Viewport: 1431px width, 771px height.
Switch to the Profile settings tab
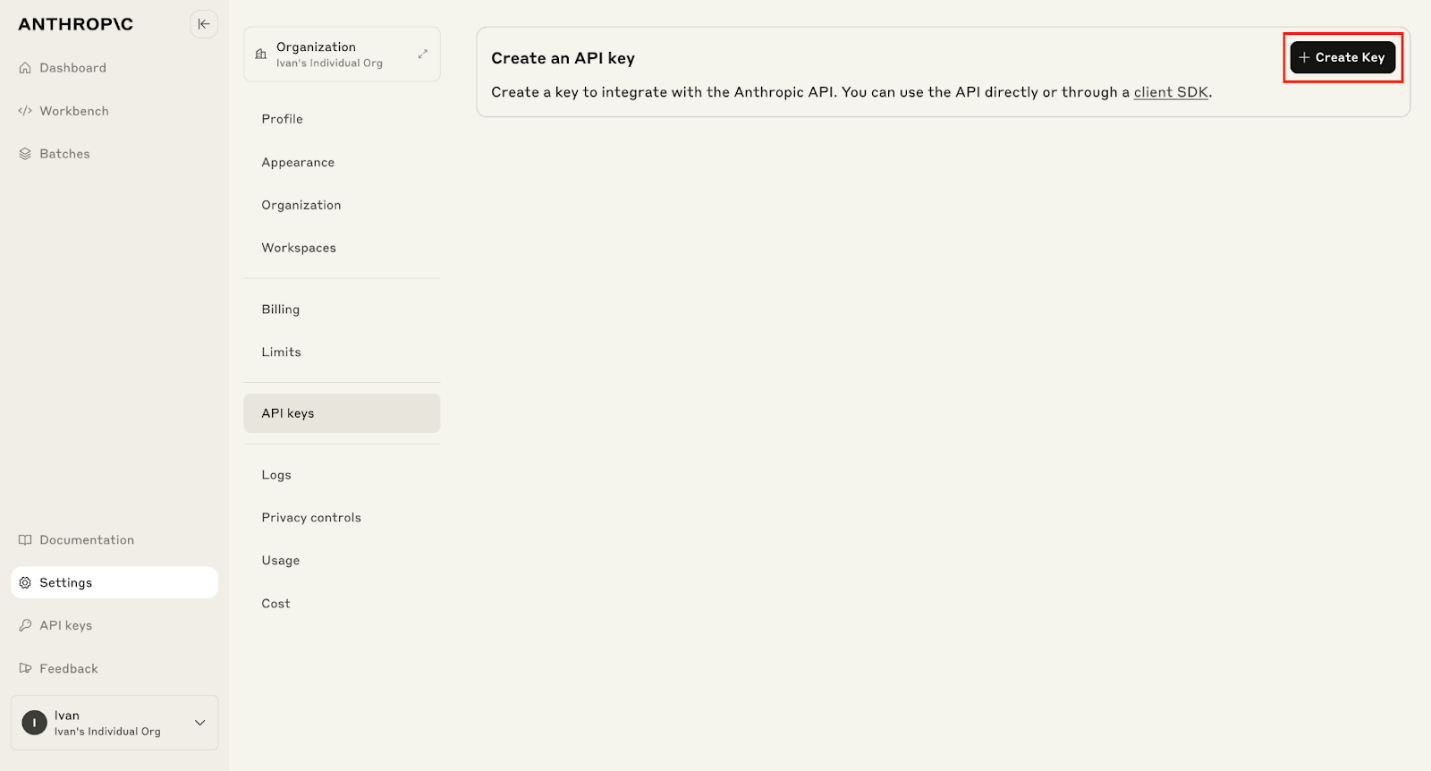pos(281,118)
